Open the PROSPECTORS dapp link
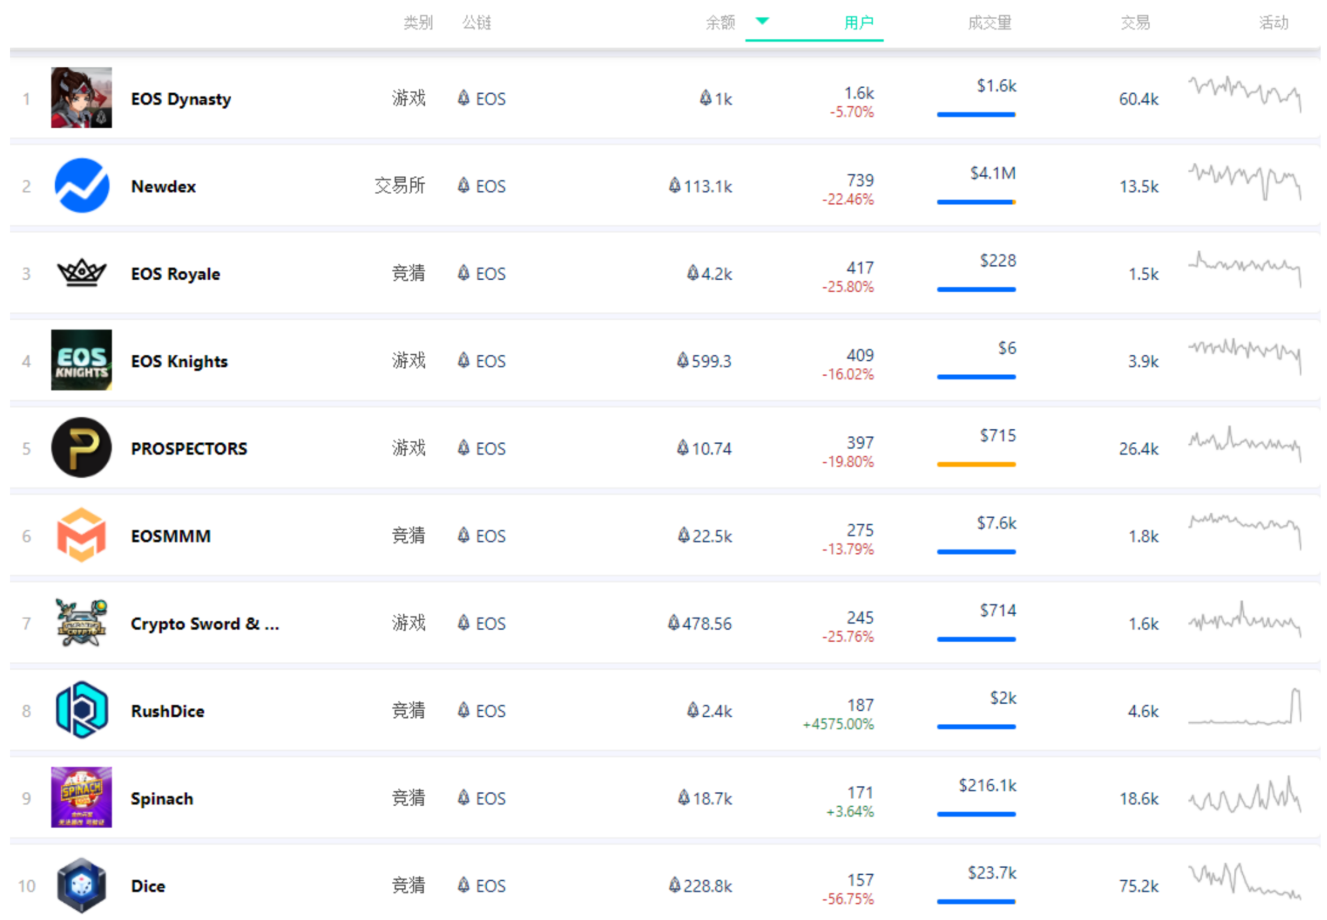 [189, 449]
